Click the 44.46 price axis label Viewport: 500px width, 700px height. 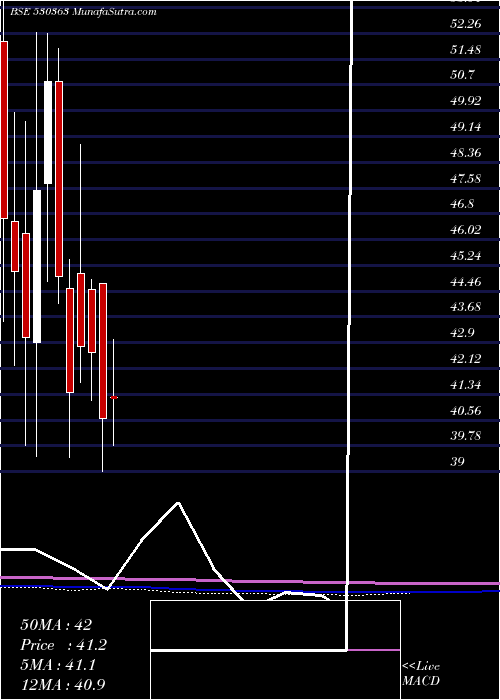466,282
